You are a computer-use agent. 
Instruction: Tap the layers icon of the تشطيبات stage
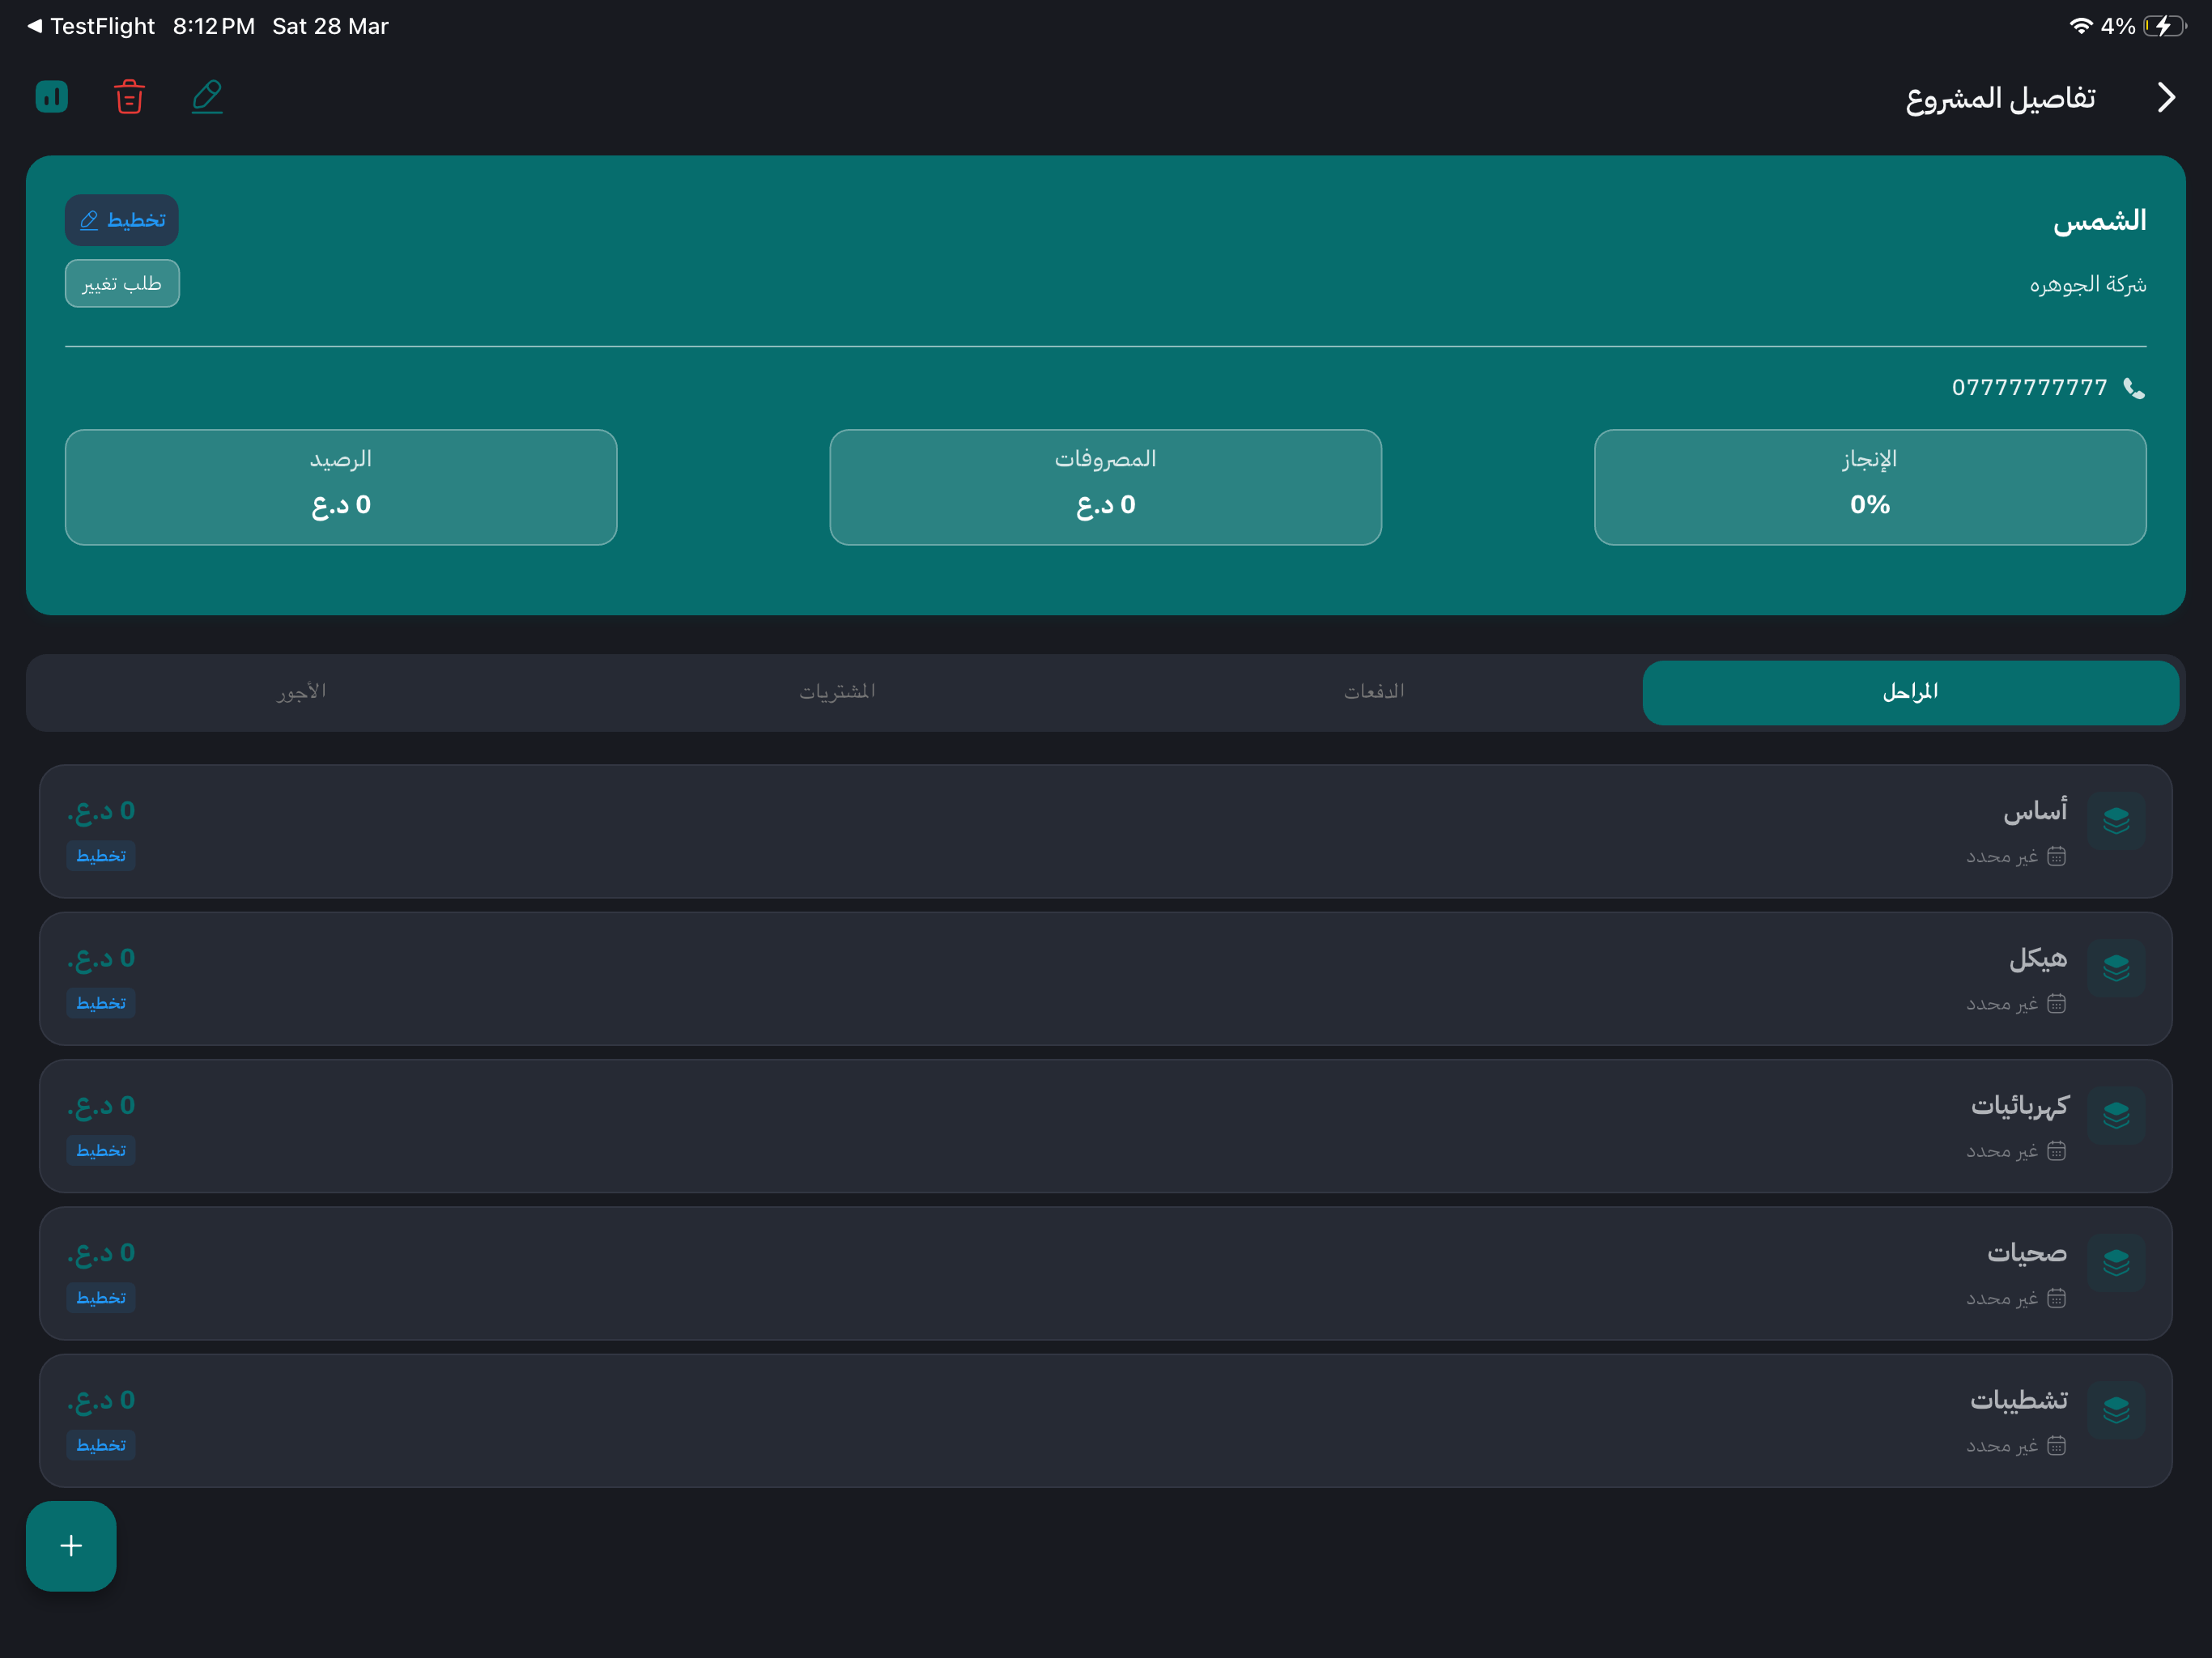click(2116, 1410)
